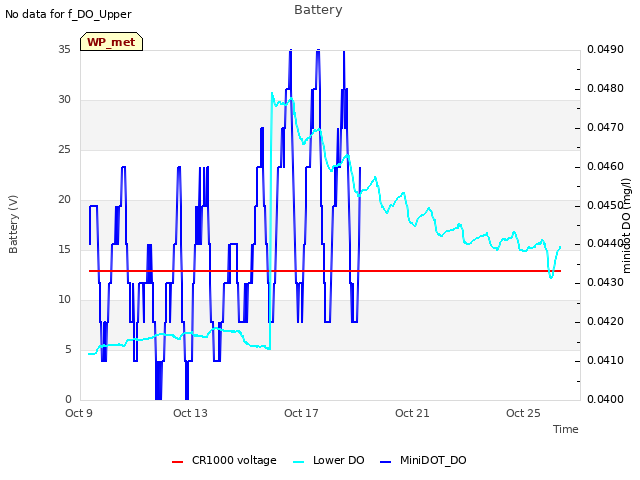Click the Oct 21 x-axis tick label
The image size is (640, 480).
412,413
